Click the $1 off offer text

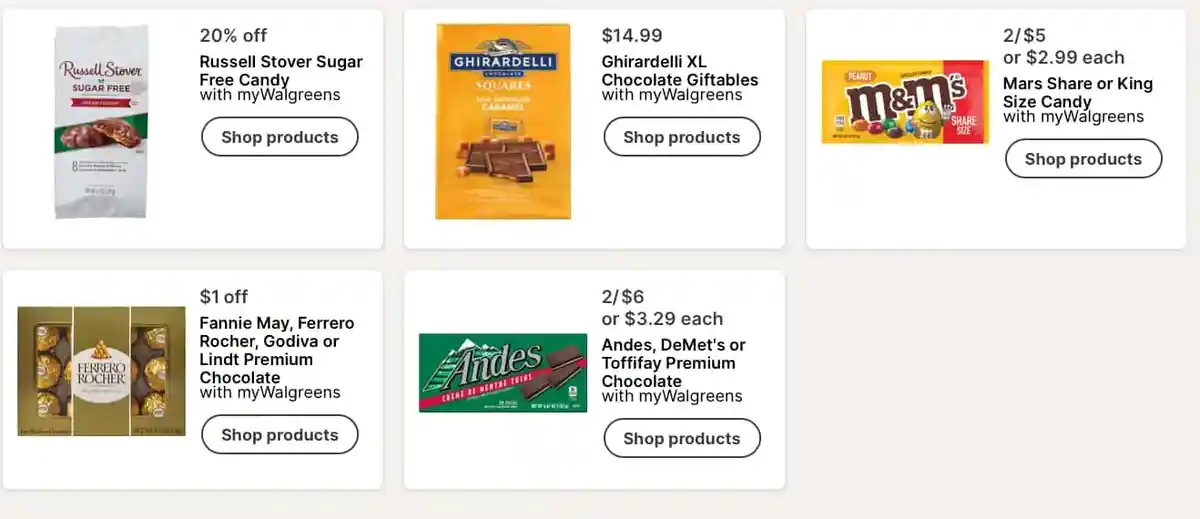(x=224, y=296)
